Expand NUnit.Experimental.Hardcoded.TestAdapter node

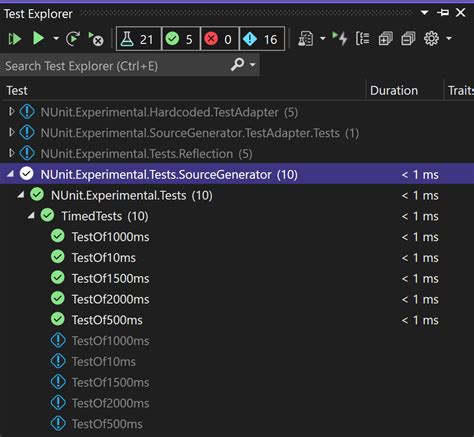(x=12, y=112)
